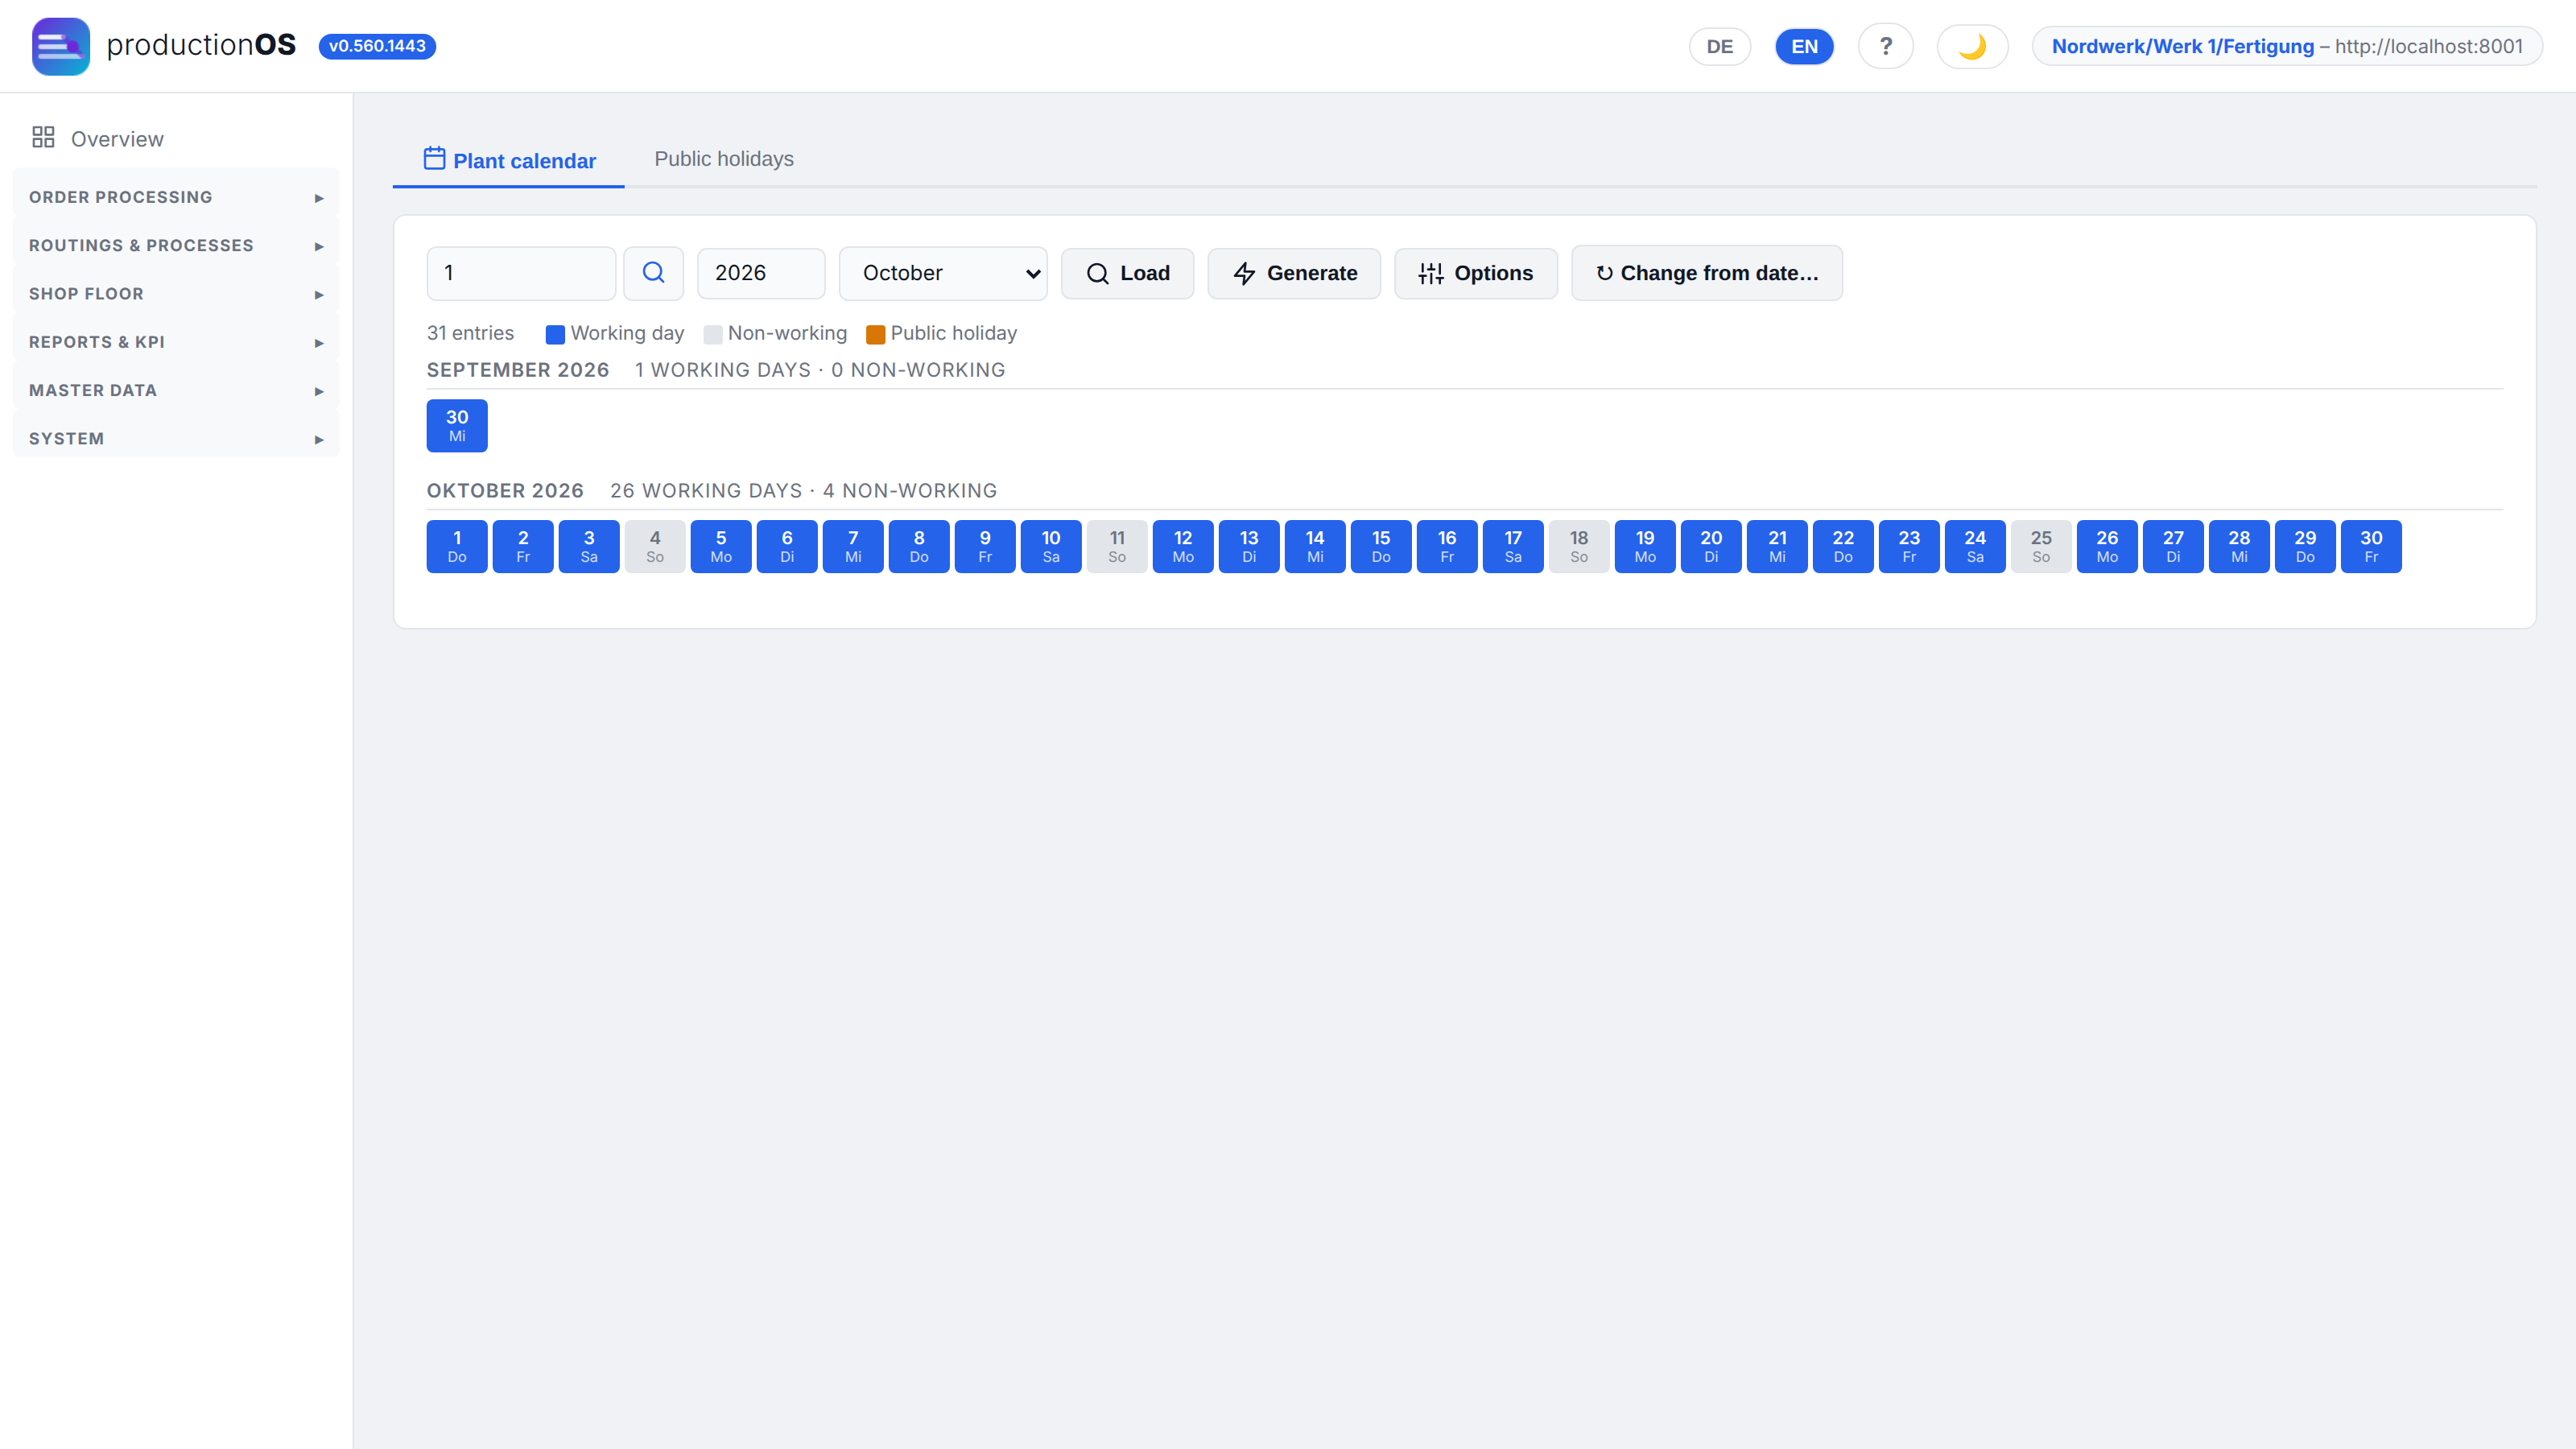Click the '31 entries' text
Viewport: 2576px width, 1449px height.
[x=470, y=333]
